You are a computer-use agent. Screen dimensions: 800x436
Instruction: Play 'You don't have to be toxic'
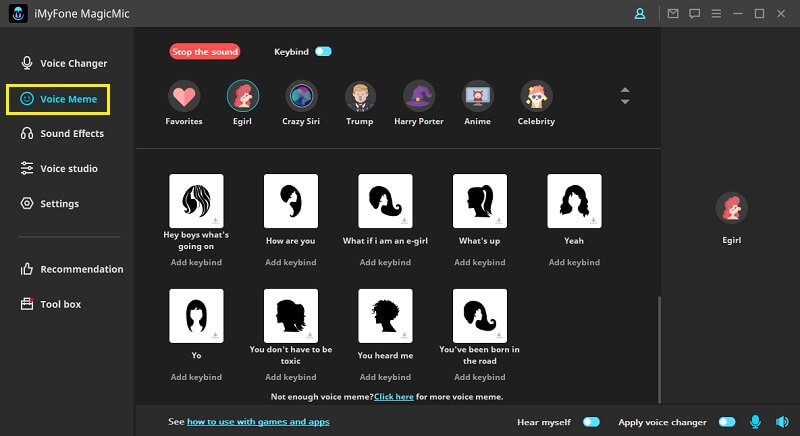pyautogui.click(x=291, y=316)
